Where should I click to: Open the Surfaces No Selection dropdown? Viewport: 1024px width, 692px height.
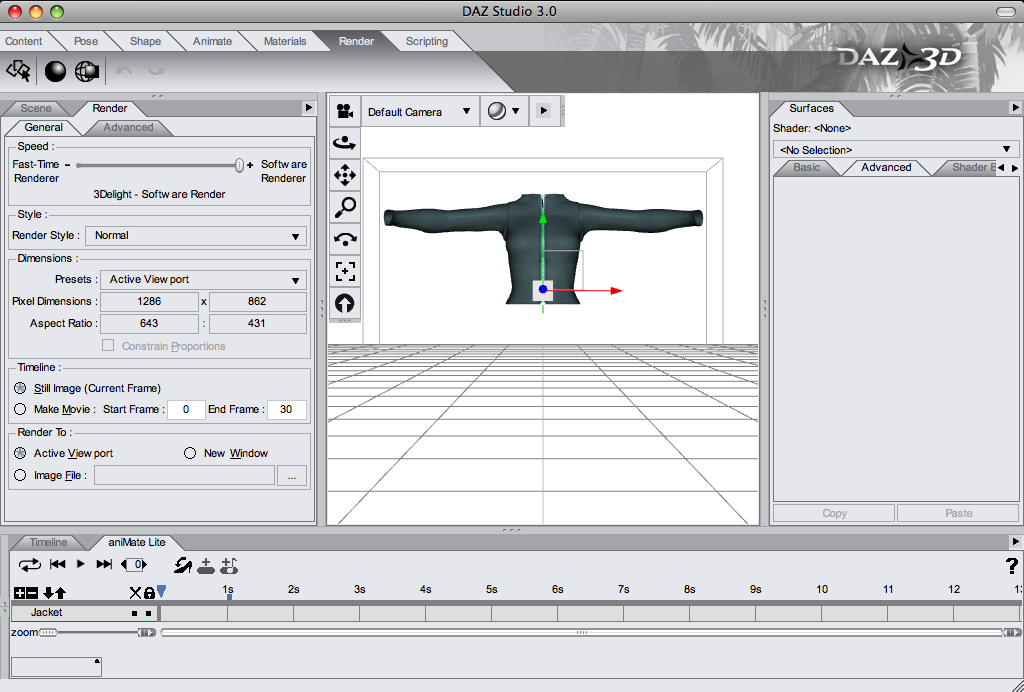pyautogui.click(x=895, y=149)
